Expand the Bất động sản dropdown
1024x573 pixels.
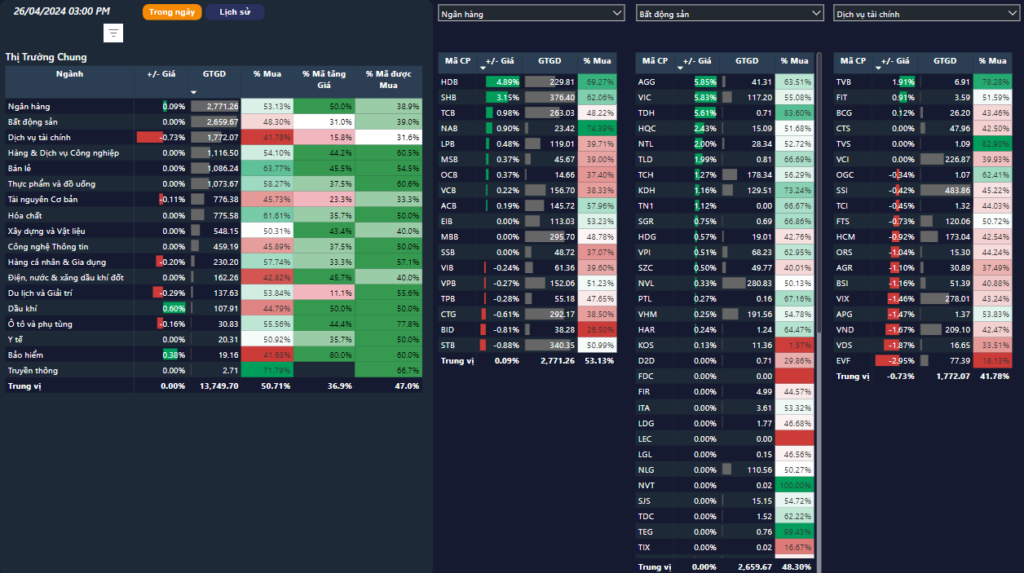pyautogui.click(x=729, y=14)
